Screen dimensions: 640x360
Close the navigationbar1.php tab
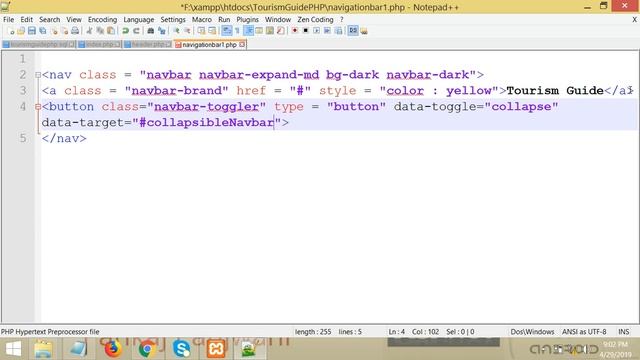pos(242,44)
